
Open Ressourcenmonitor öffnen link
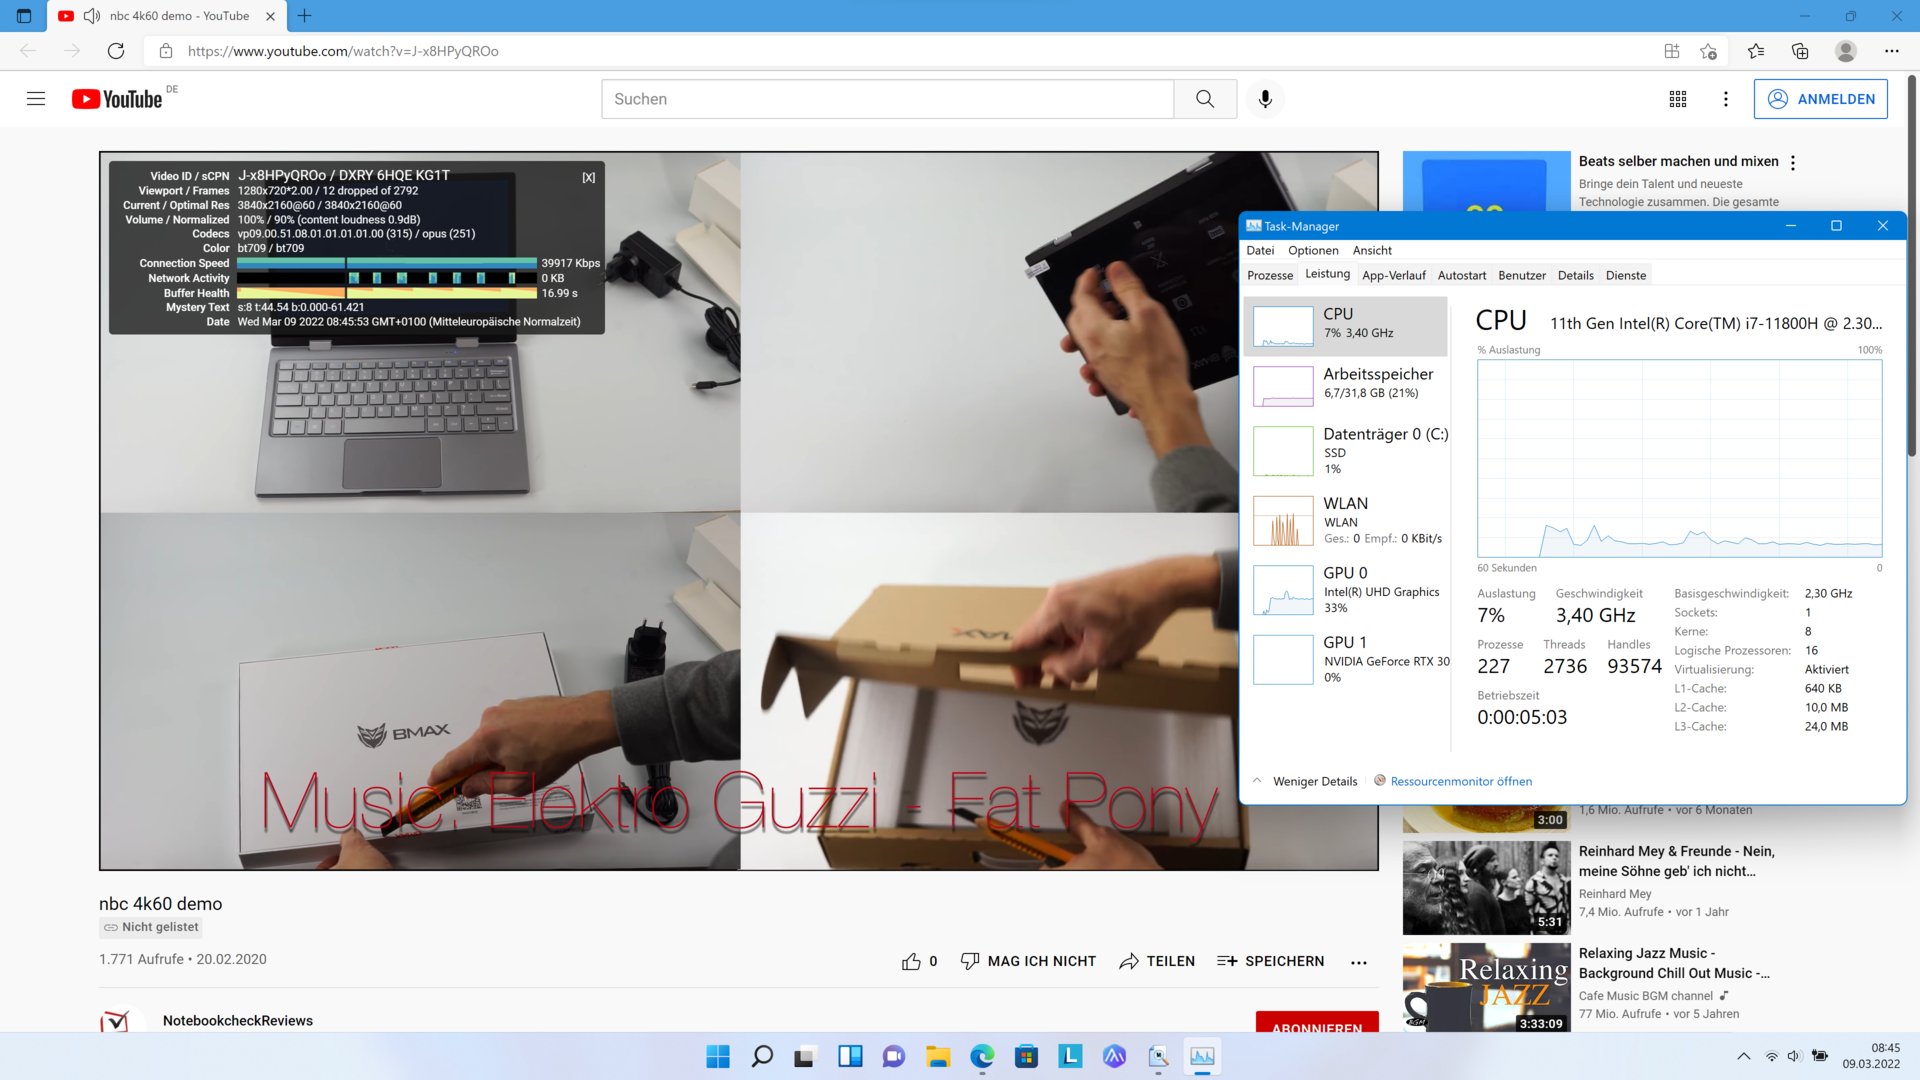1461,781
